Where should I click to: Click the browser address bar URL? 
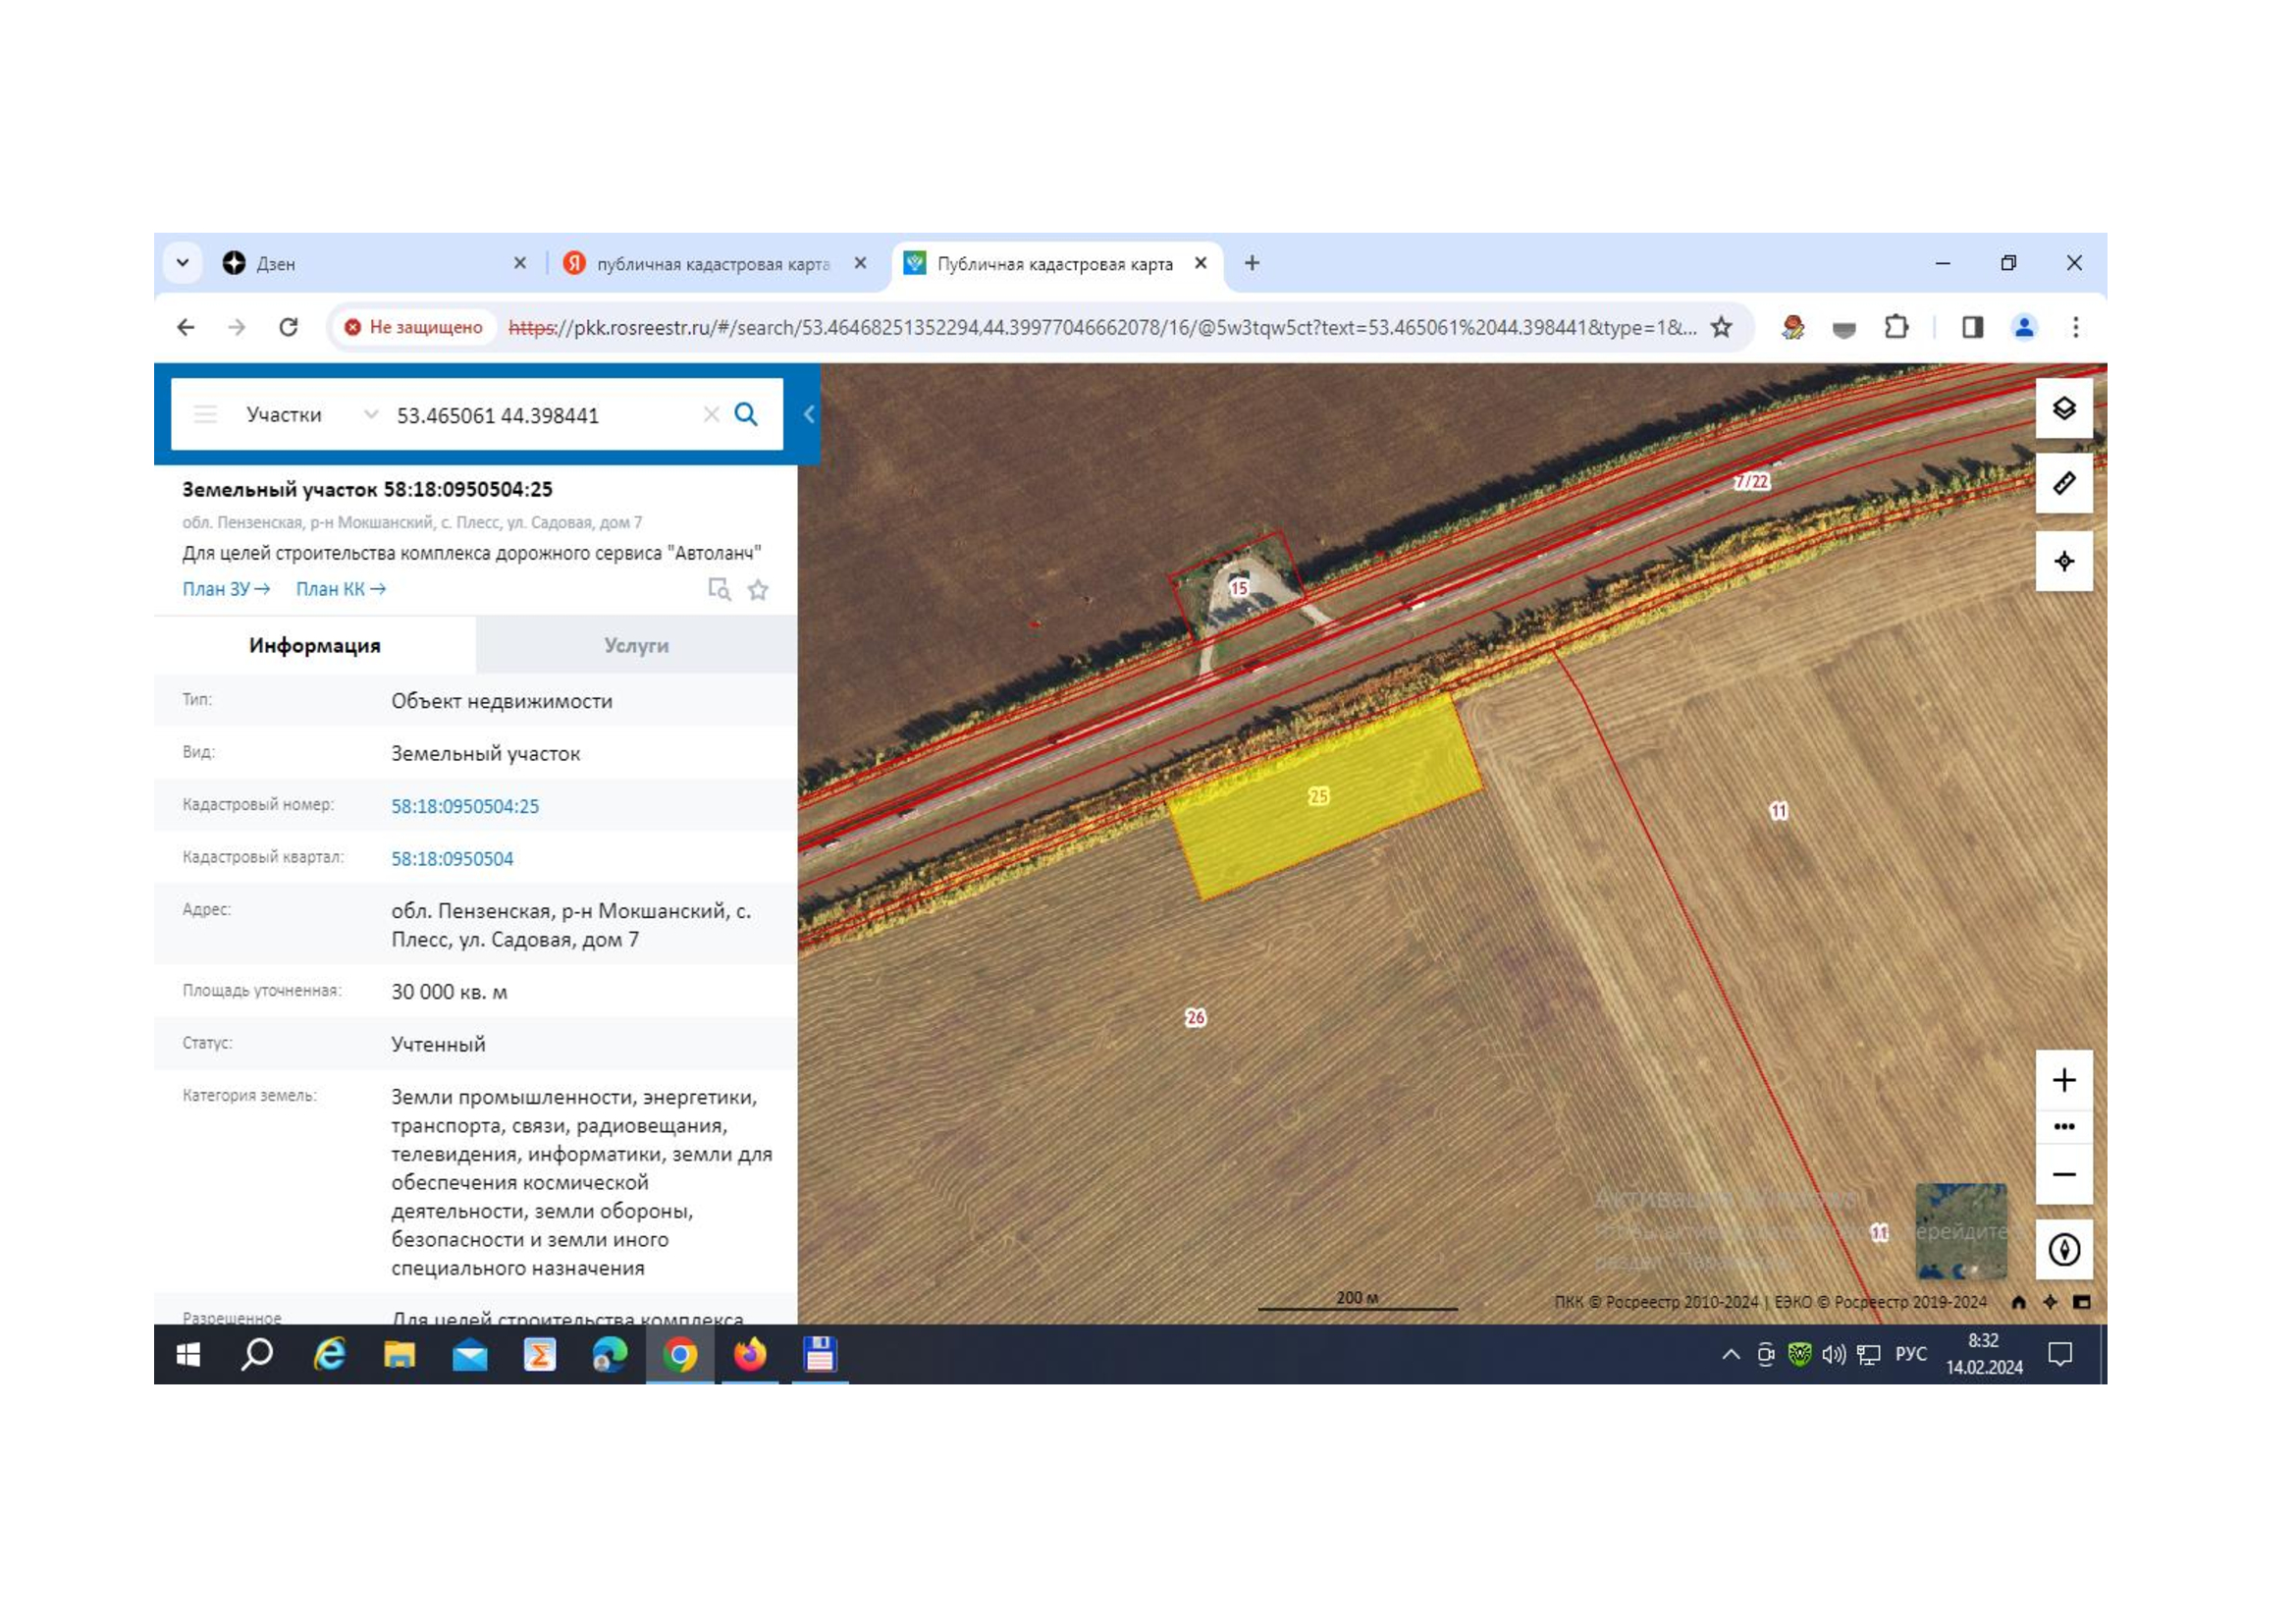point(1102,328)
